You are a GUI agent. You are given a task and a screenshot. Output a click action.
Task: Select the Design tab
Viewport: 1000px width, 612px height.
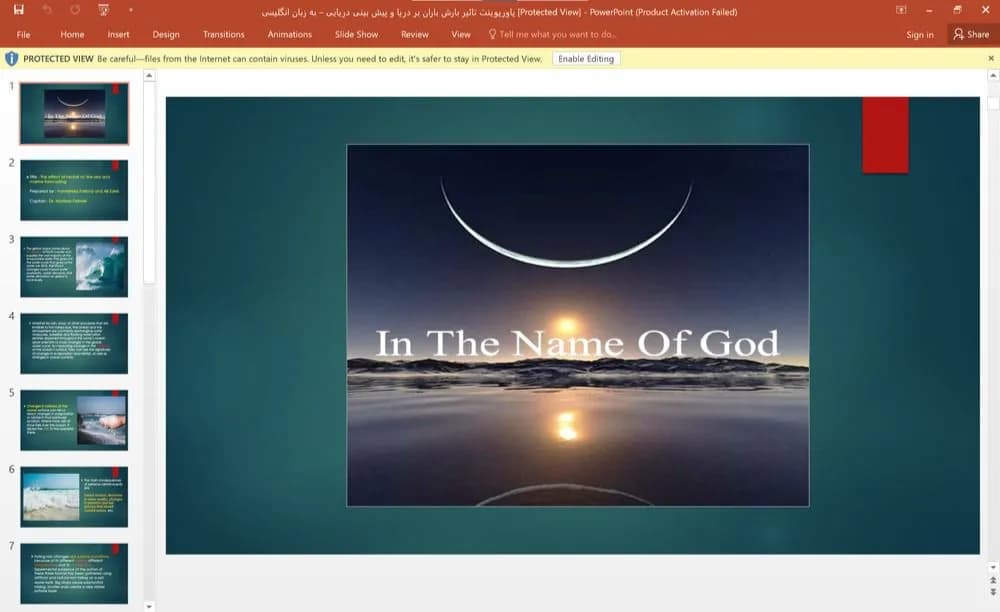(166, 34)
